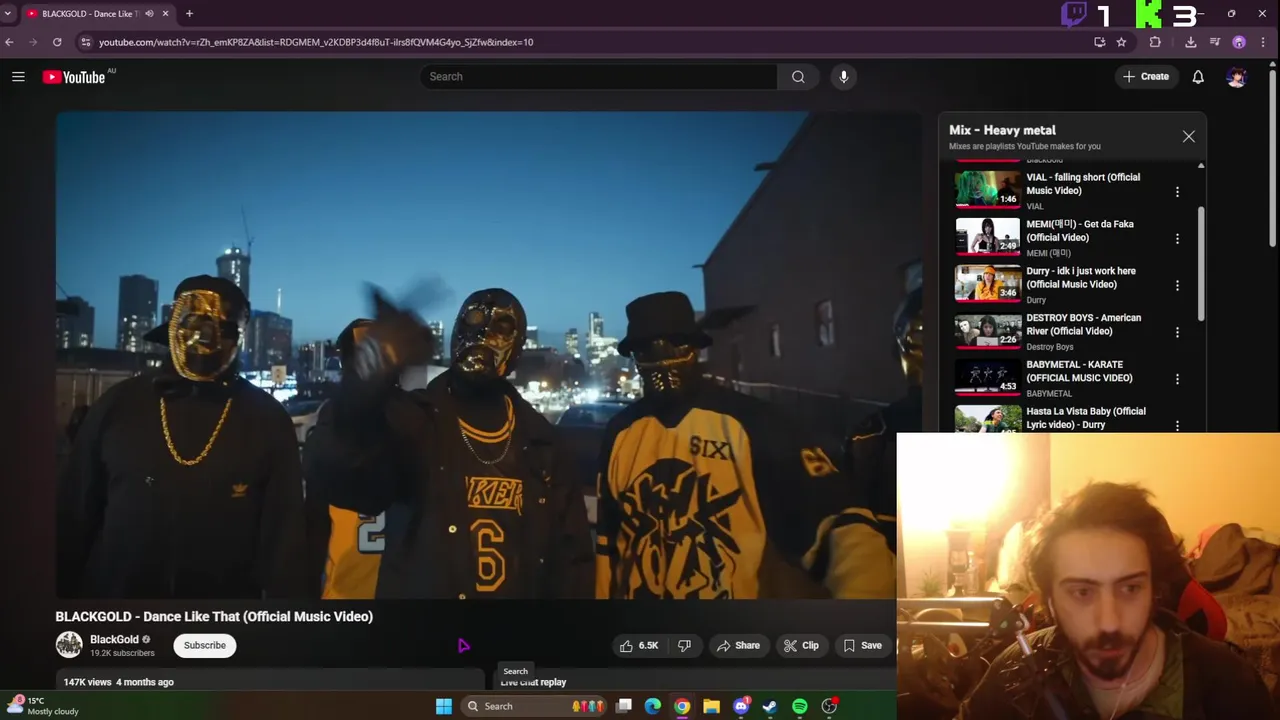Image resolution: width=1280 pixels, height=720 pixels.
Task: Mute the BLACKGOLD tab audio icon
Action: (149, 14)
